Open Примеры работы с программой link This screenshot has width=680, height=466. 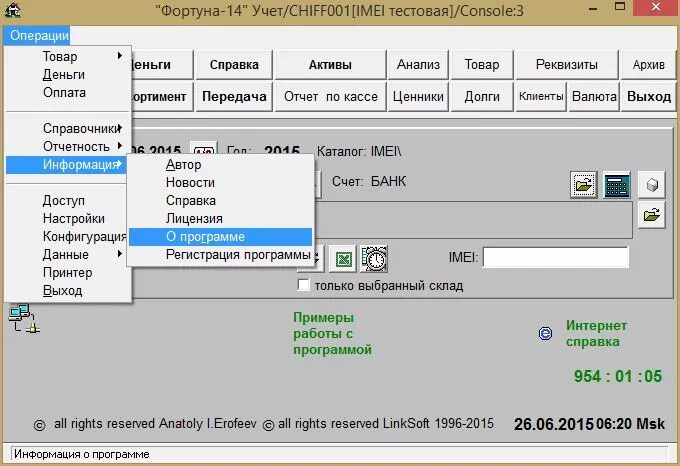pos(332,333)
